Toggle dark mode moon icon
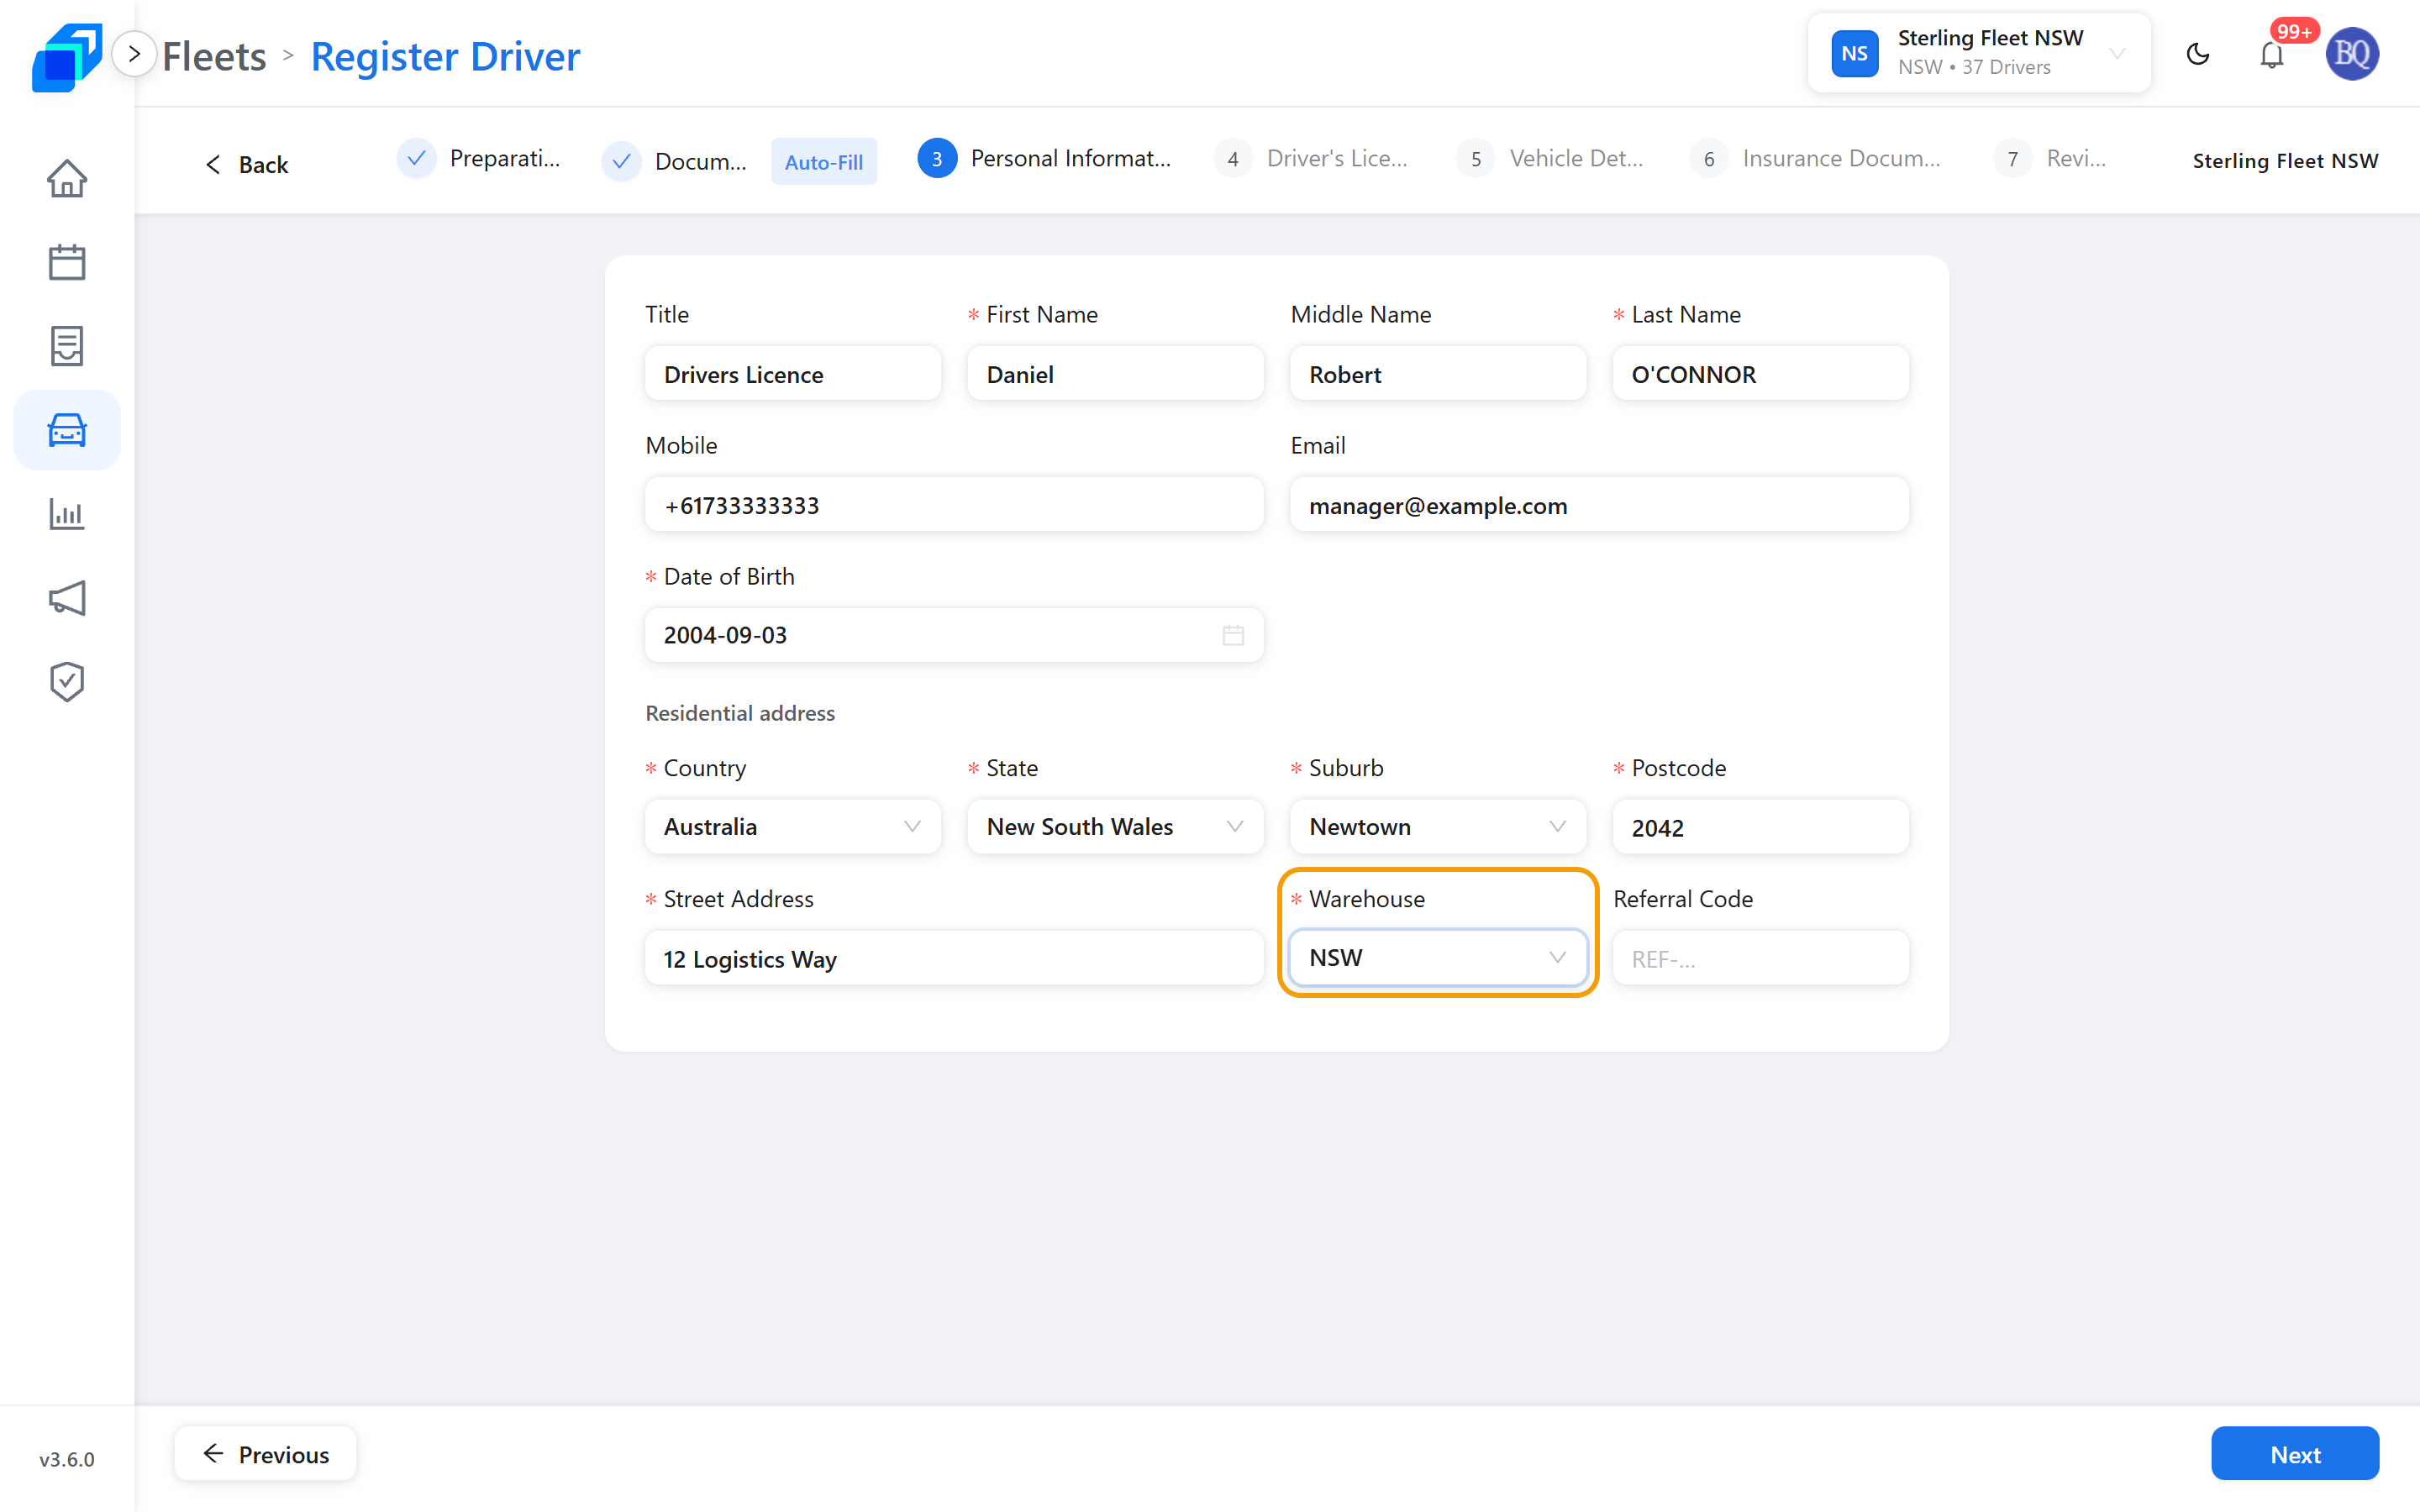 pos(2198,54)
